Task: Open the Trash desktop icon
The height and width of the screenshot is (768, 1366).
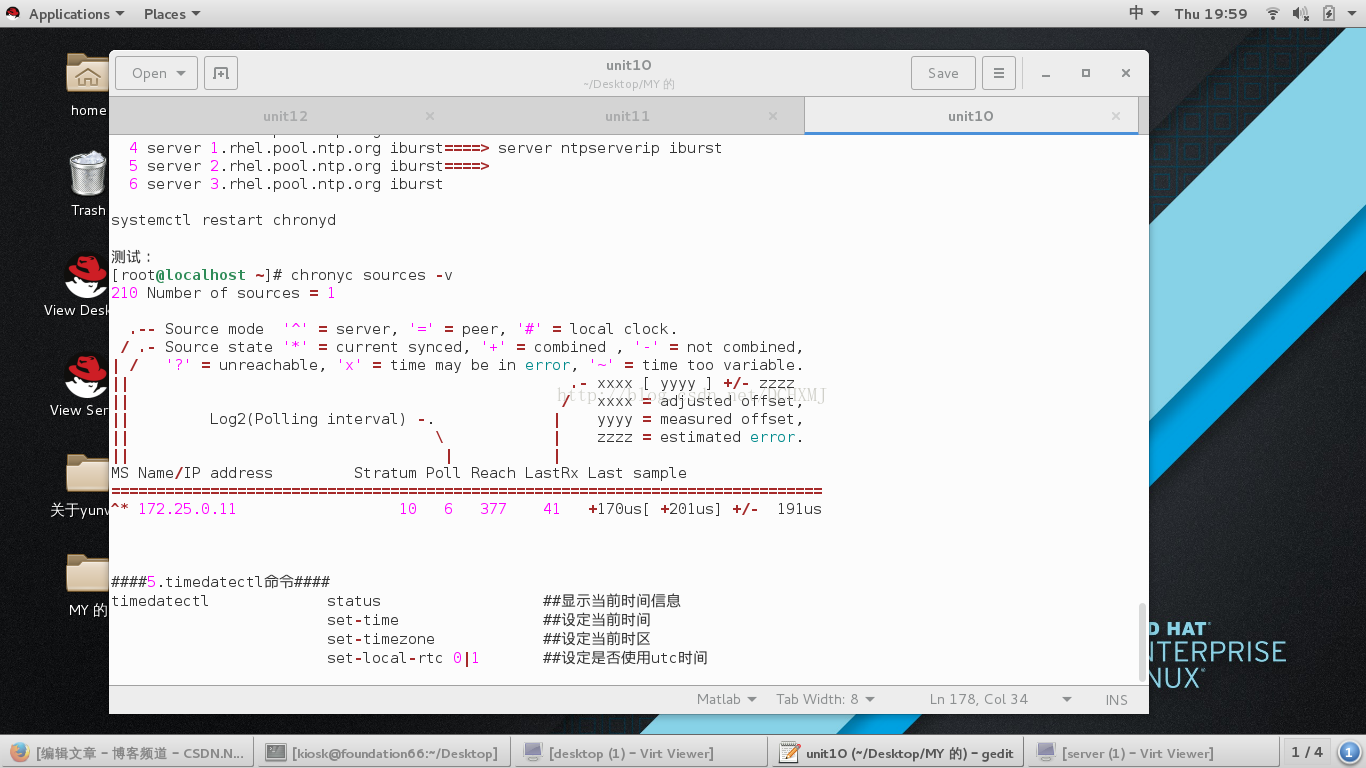Action: (x=88, y=183)
